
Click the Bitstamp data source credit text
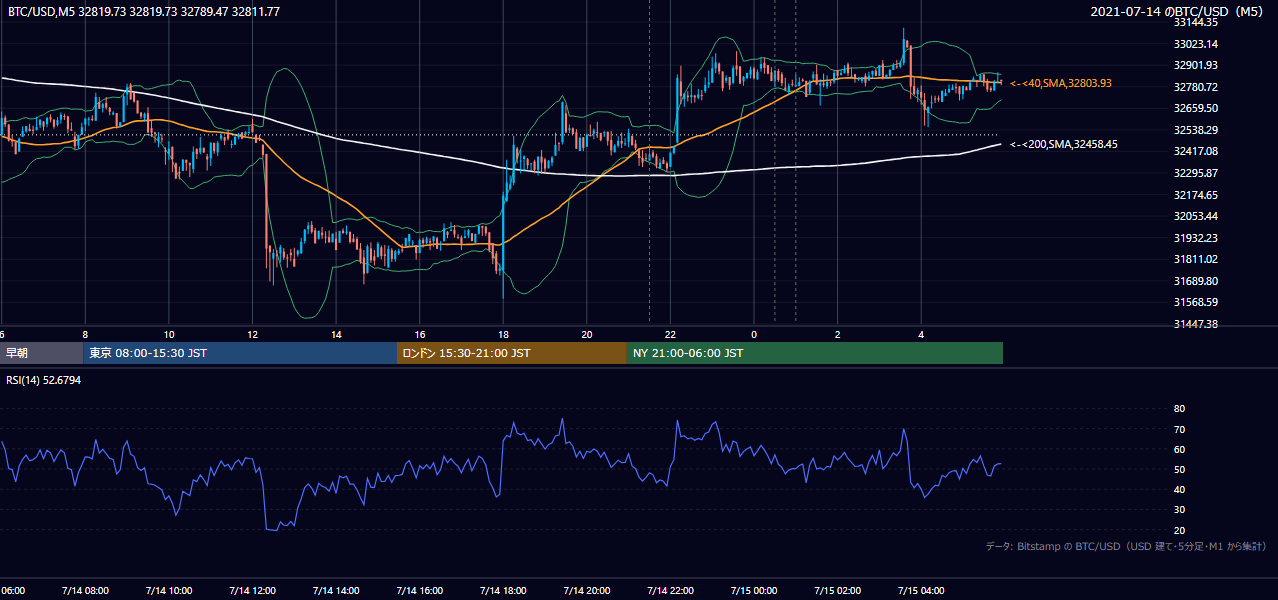click(1126, 546)
